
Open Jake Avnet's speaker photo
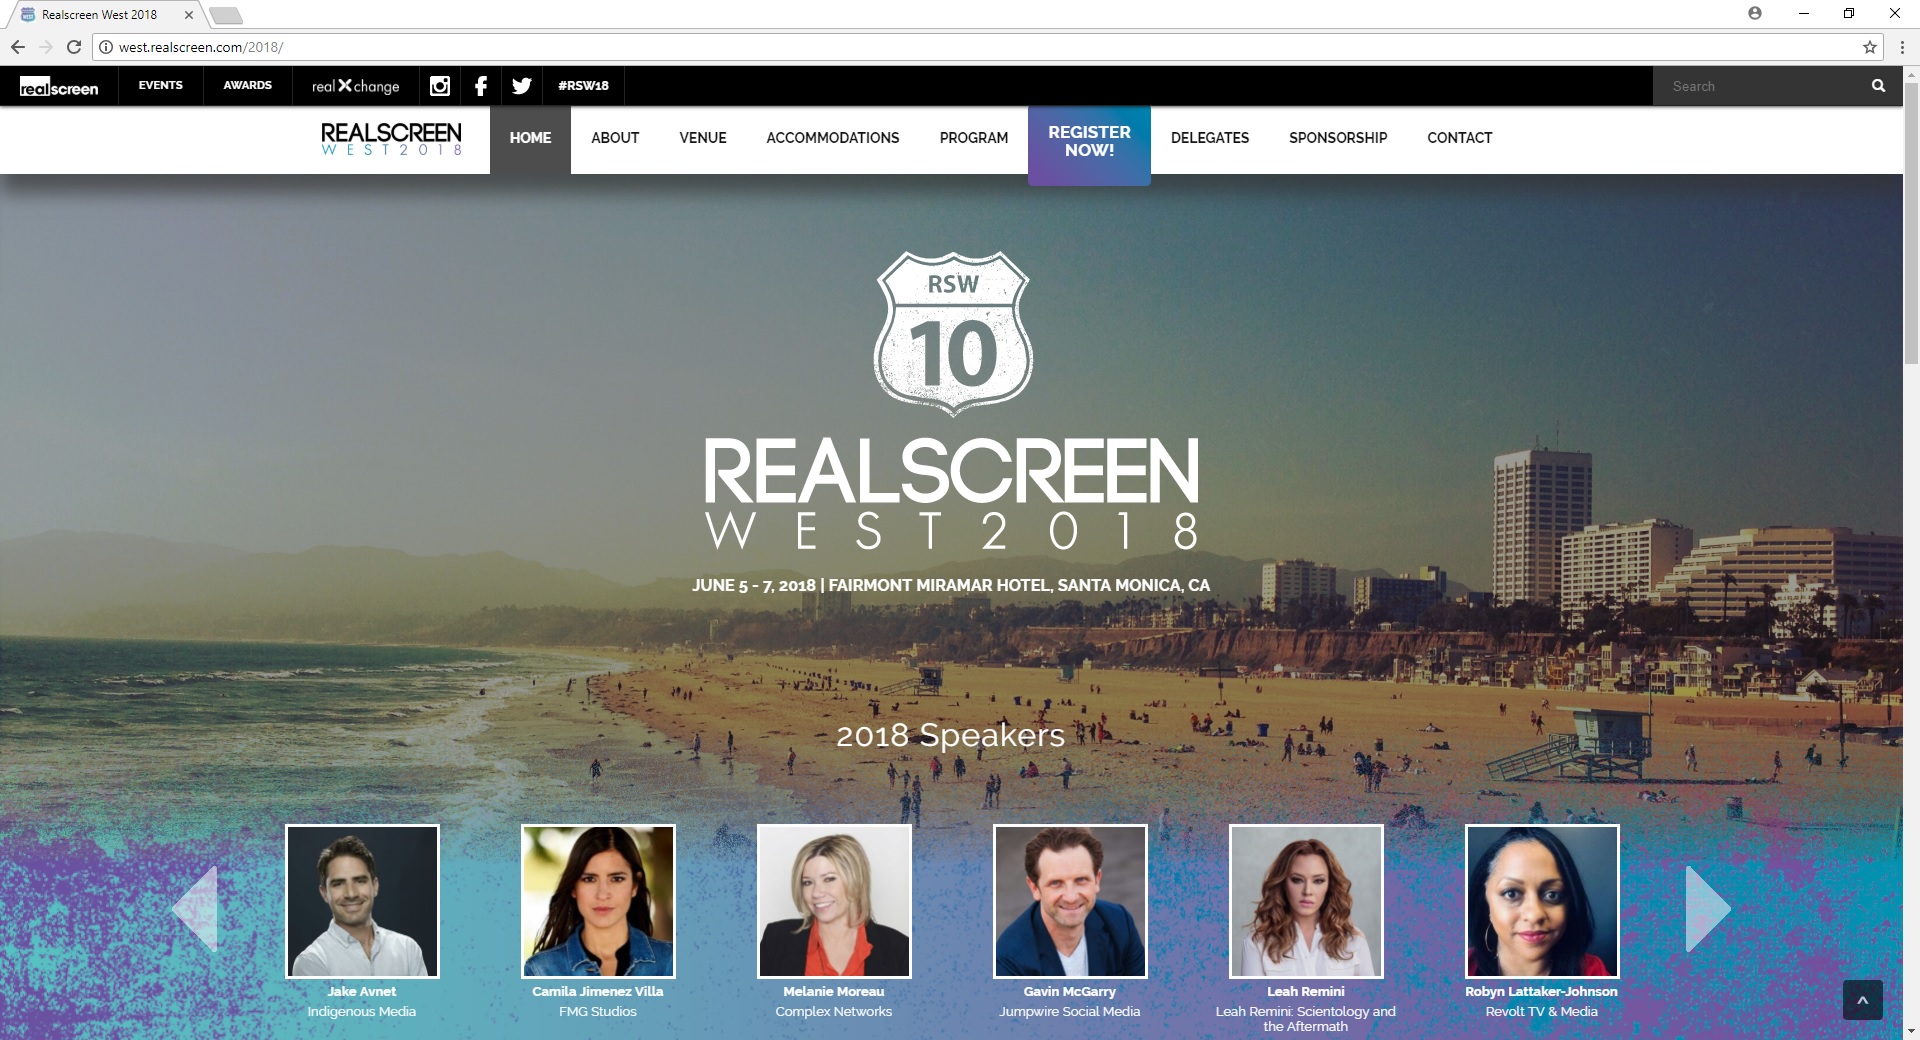click(362, 901)
